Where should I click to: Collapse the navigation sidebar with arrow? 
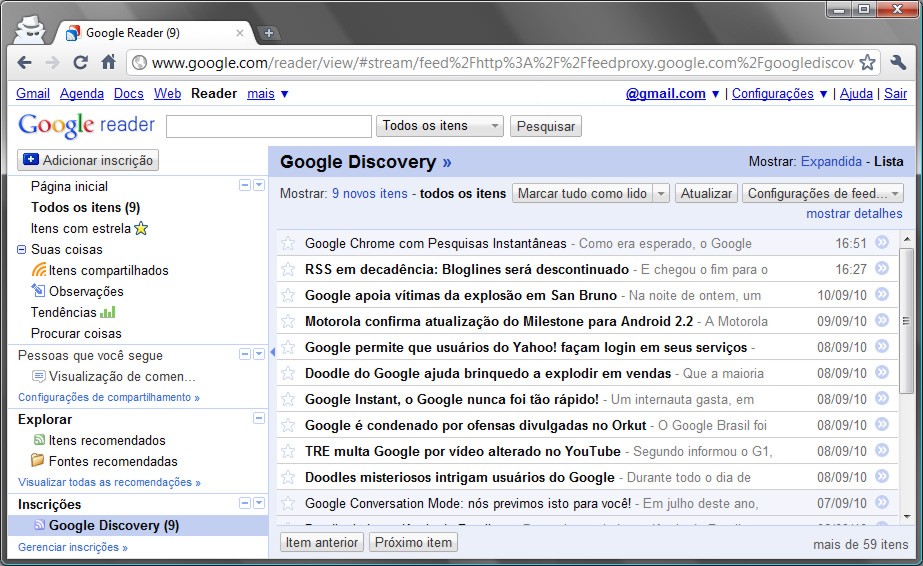(x=273, y=352)
